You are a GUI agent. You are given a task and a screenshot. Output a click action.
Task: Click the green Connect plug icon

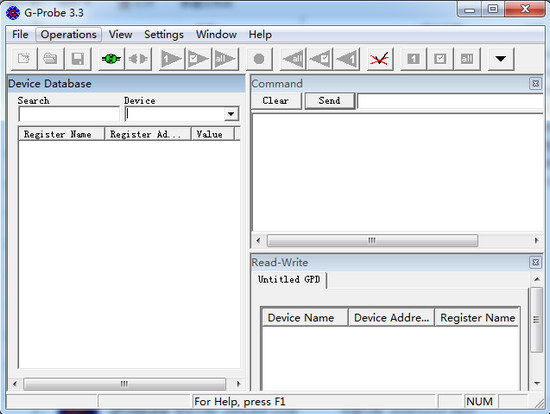111,59
